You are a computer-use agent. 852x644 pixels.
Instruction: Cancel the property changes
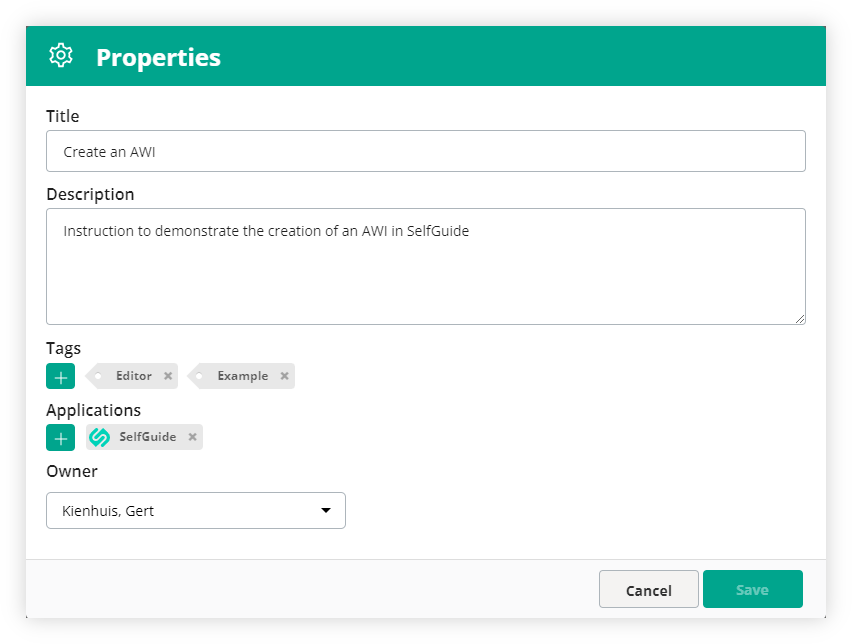click(648, 589)
